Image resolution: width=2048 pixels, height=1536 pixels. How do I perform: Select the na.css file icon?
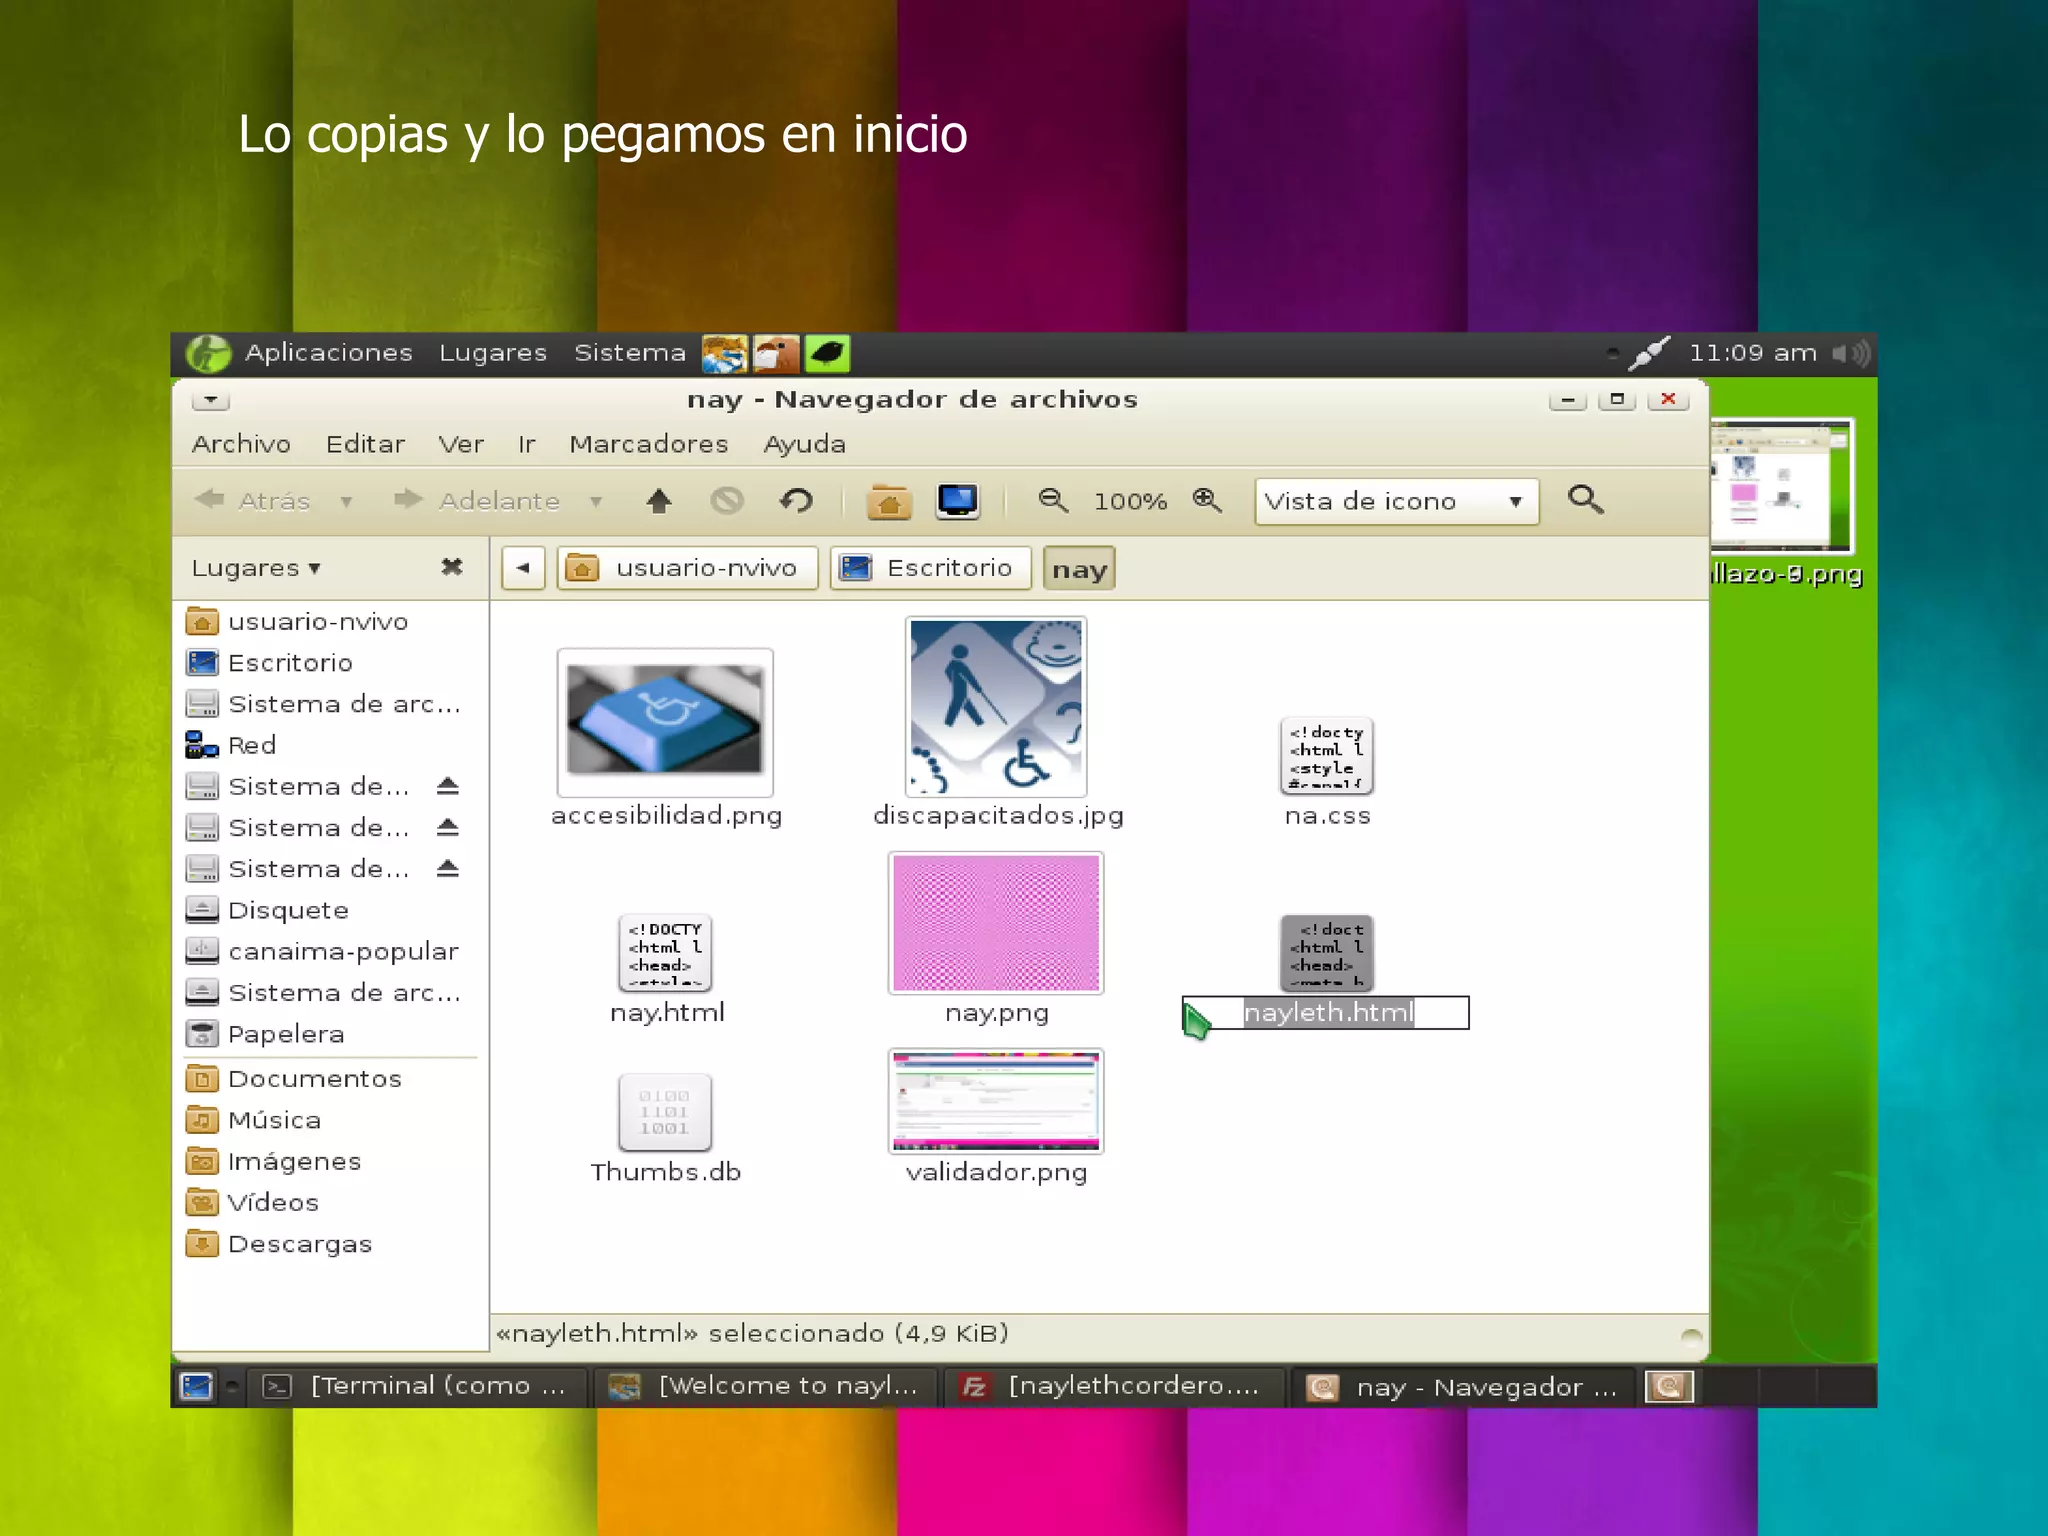(1327, 755)
